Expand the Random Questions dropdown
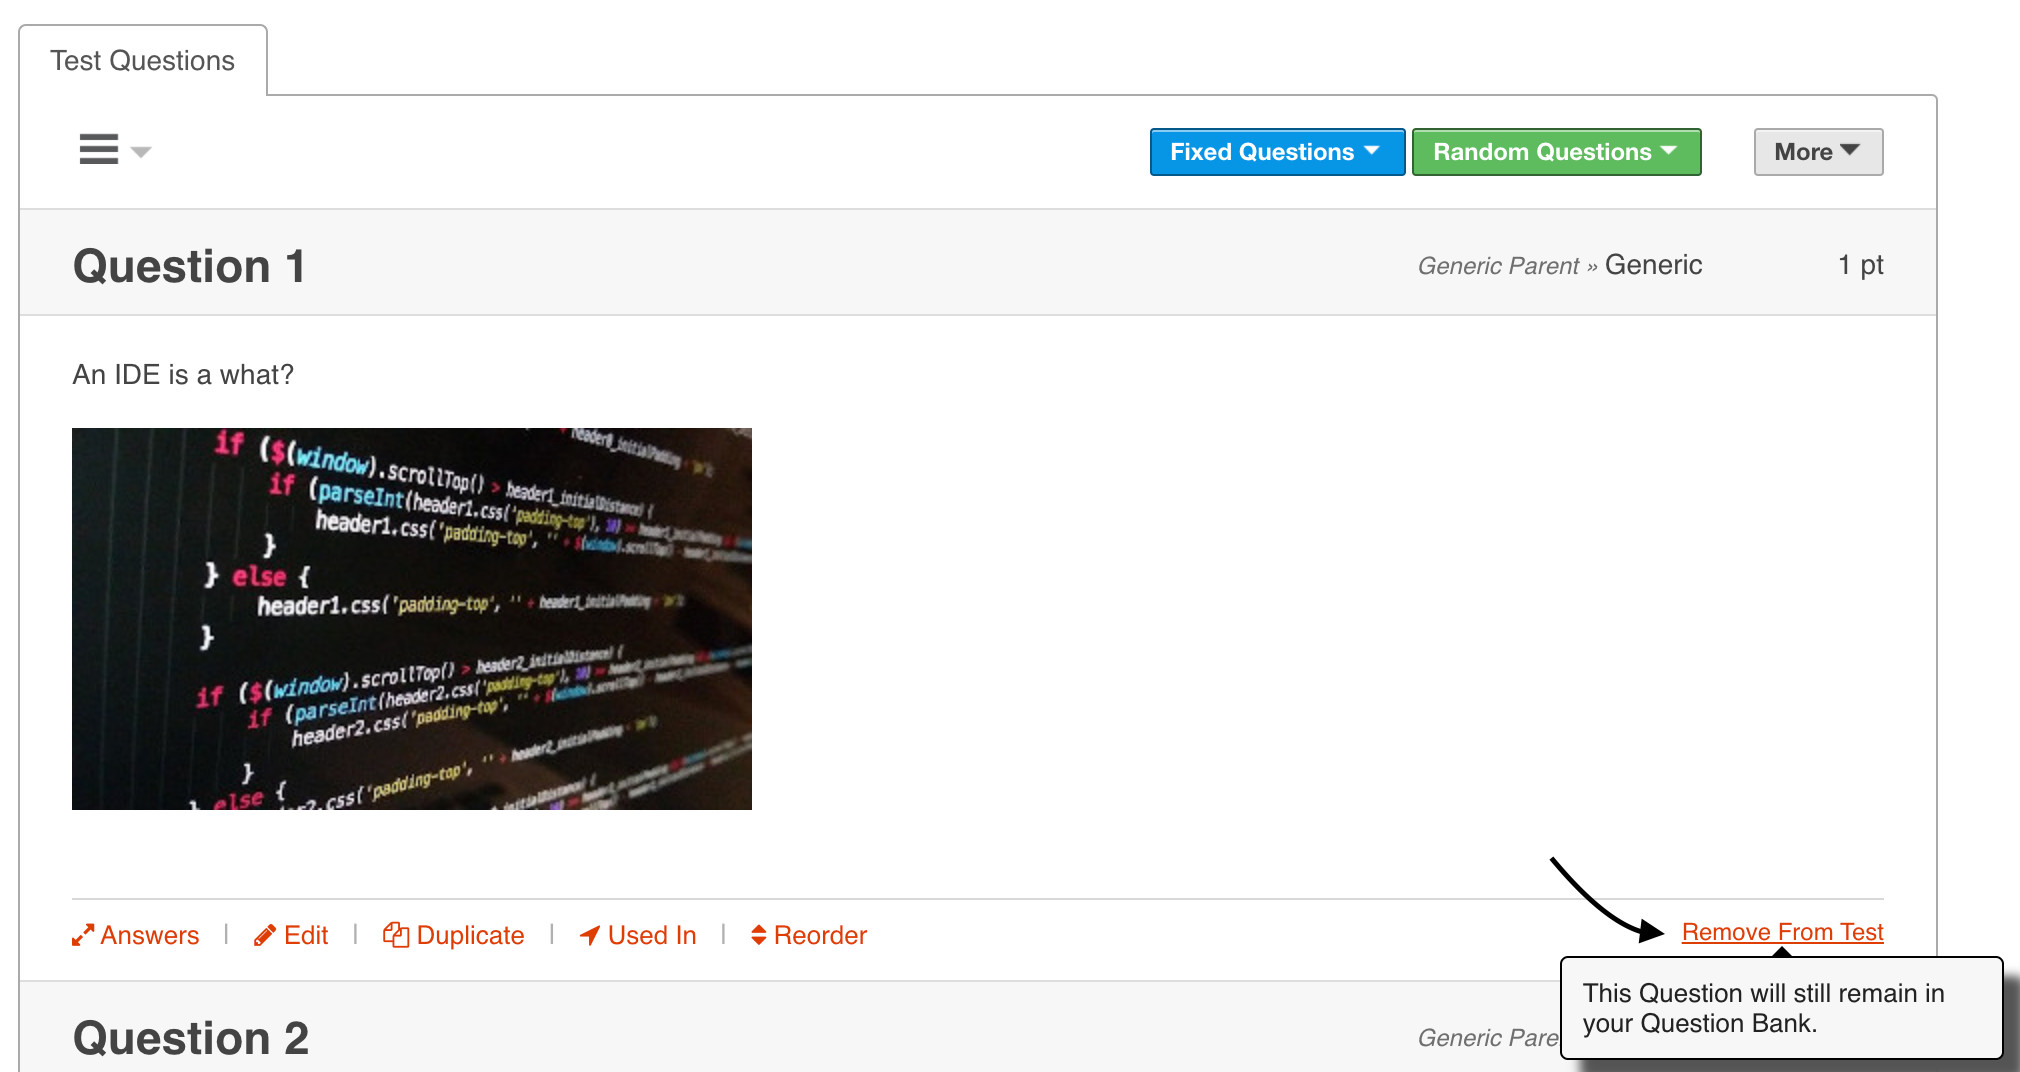This screenshot has height=1072, width=2020. (x=1555, y=152)
